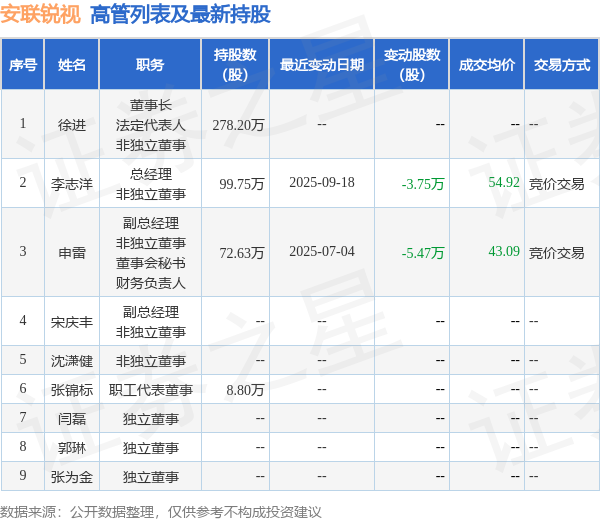Click the name 徐进 in row one
This screenshot has height=521, width=600.
pos(72,125)
